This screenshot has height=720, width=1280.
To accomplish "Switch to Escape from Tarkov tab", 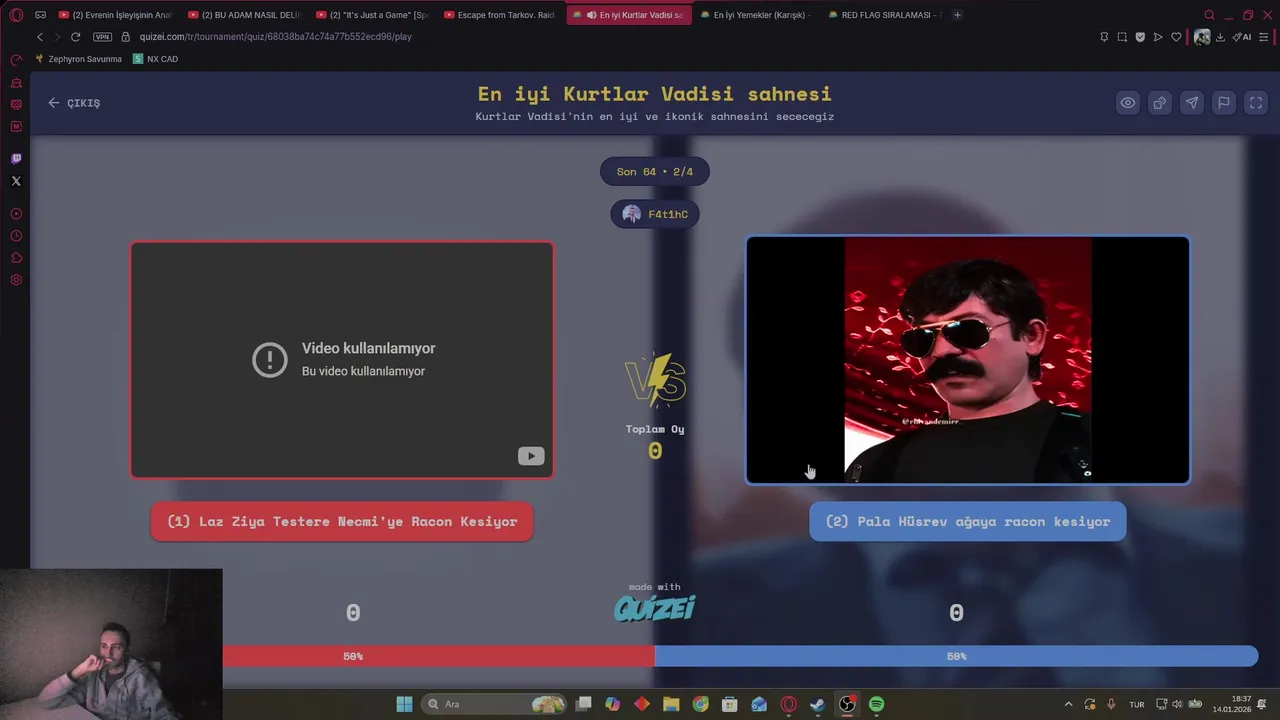I will point(500,15).
